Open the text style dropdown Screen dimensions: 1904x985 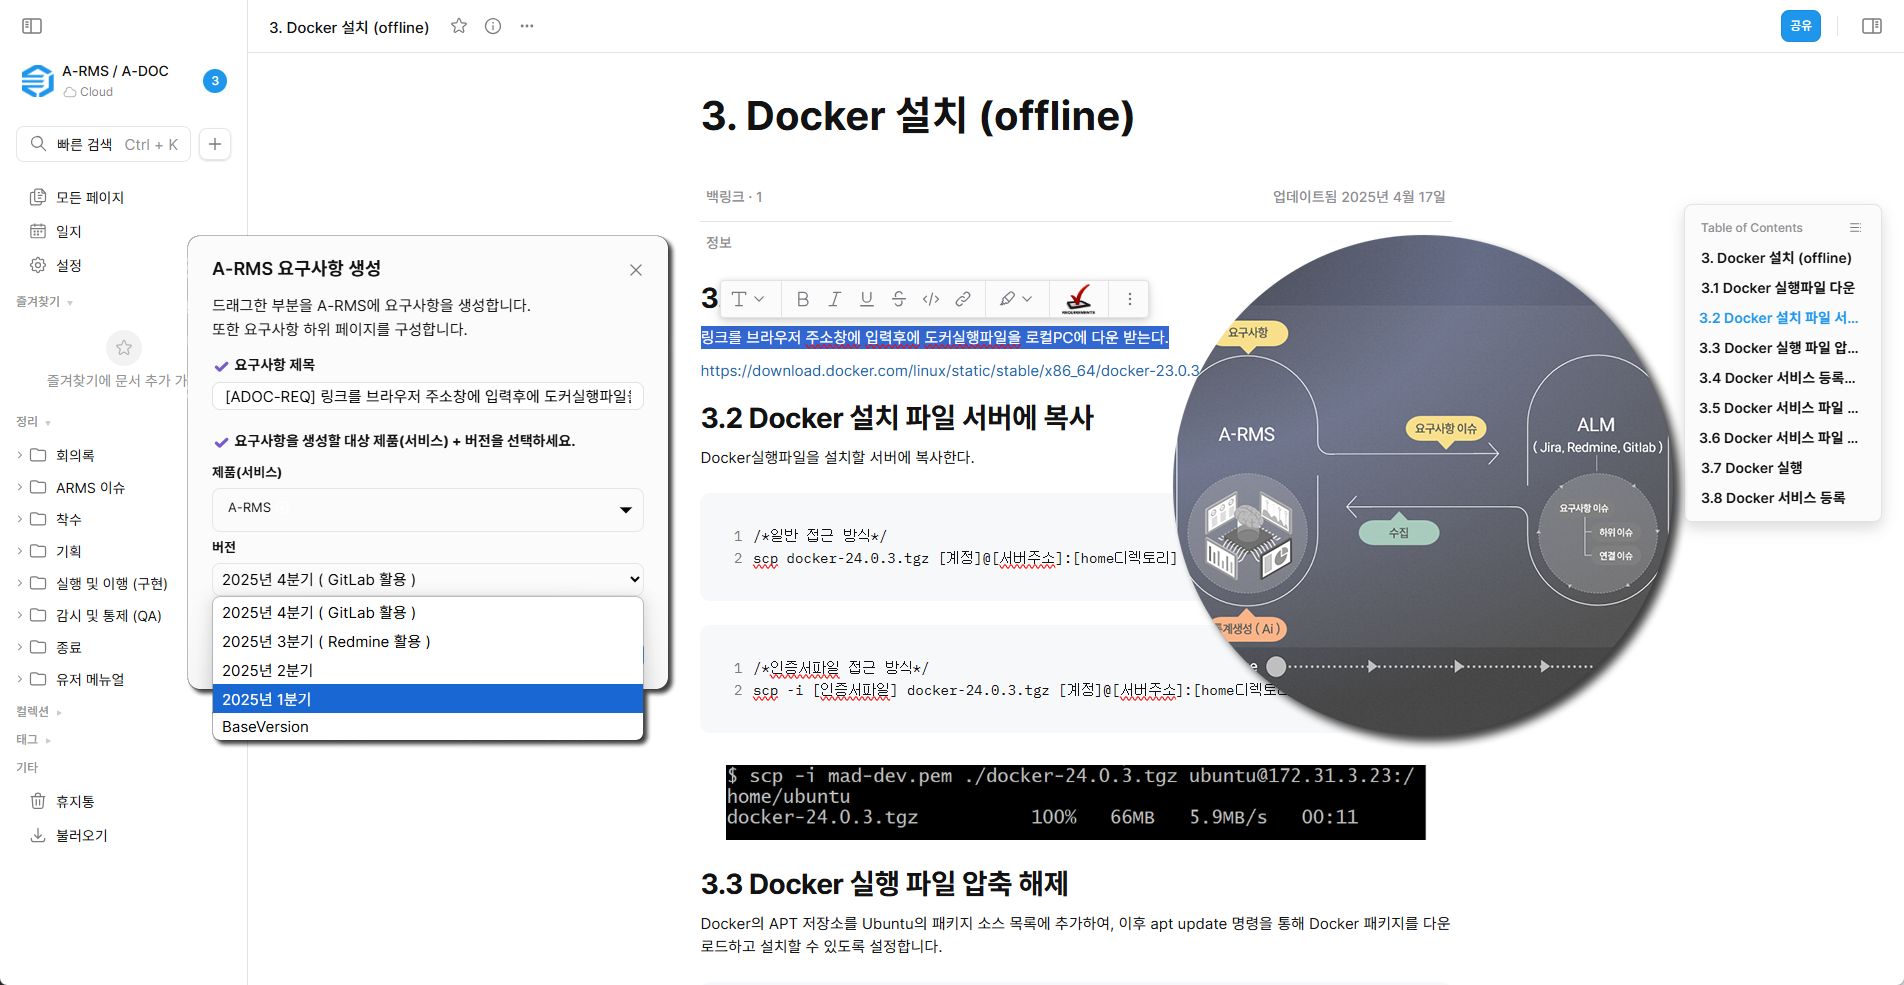[747, 299]
